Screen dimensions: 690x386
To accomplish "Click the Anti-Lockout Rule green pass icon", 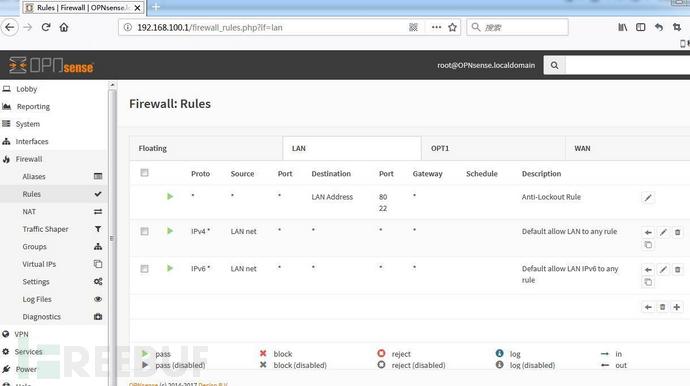I will [170, 197].
